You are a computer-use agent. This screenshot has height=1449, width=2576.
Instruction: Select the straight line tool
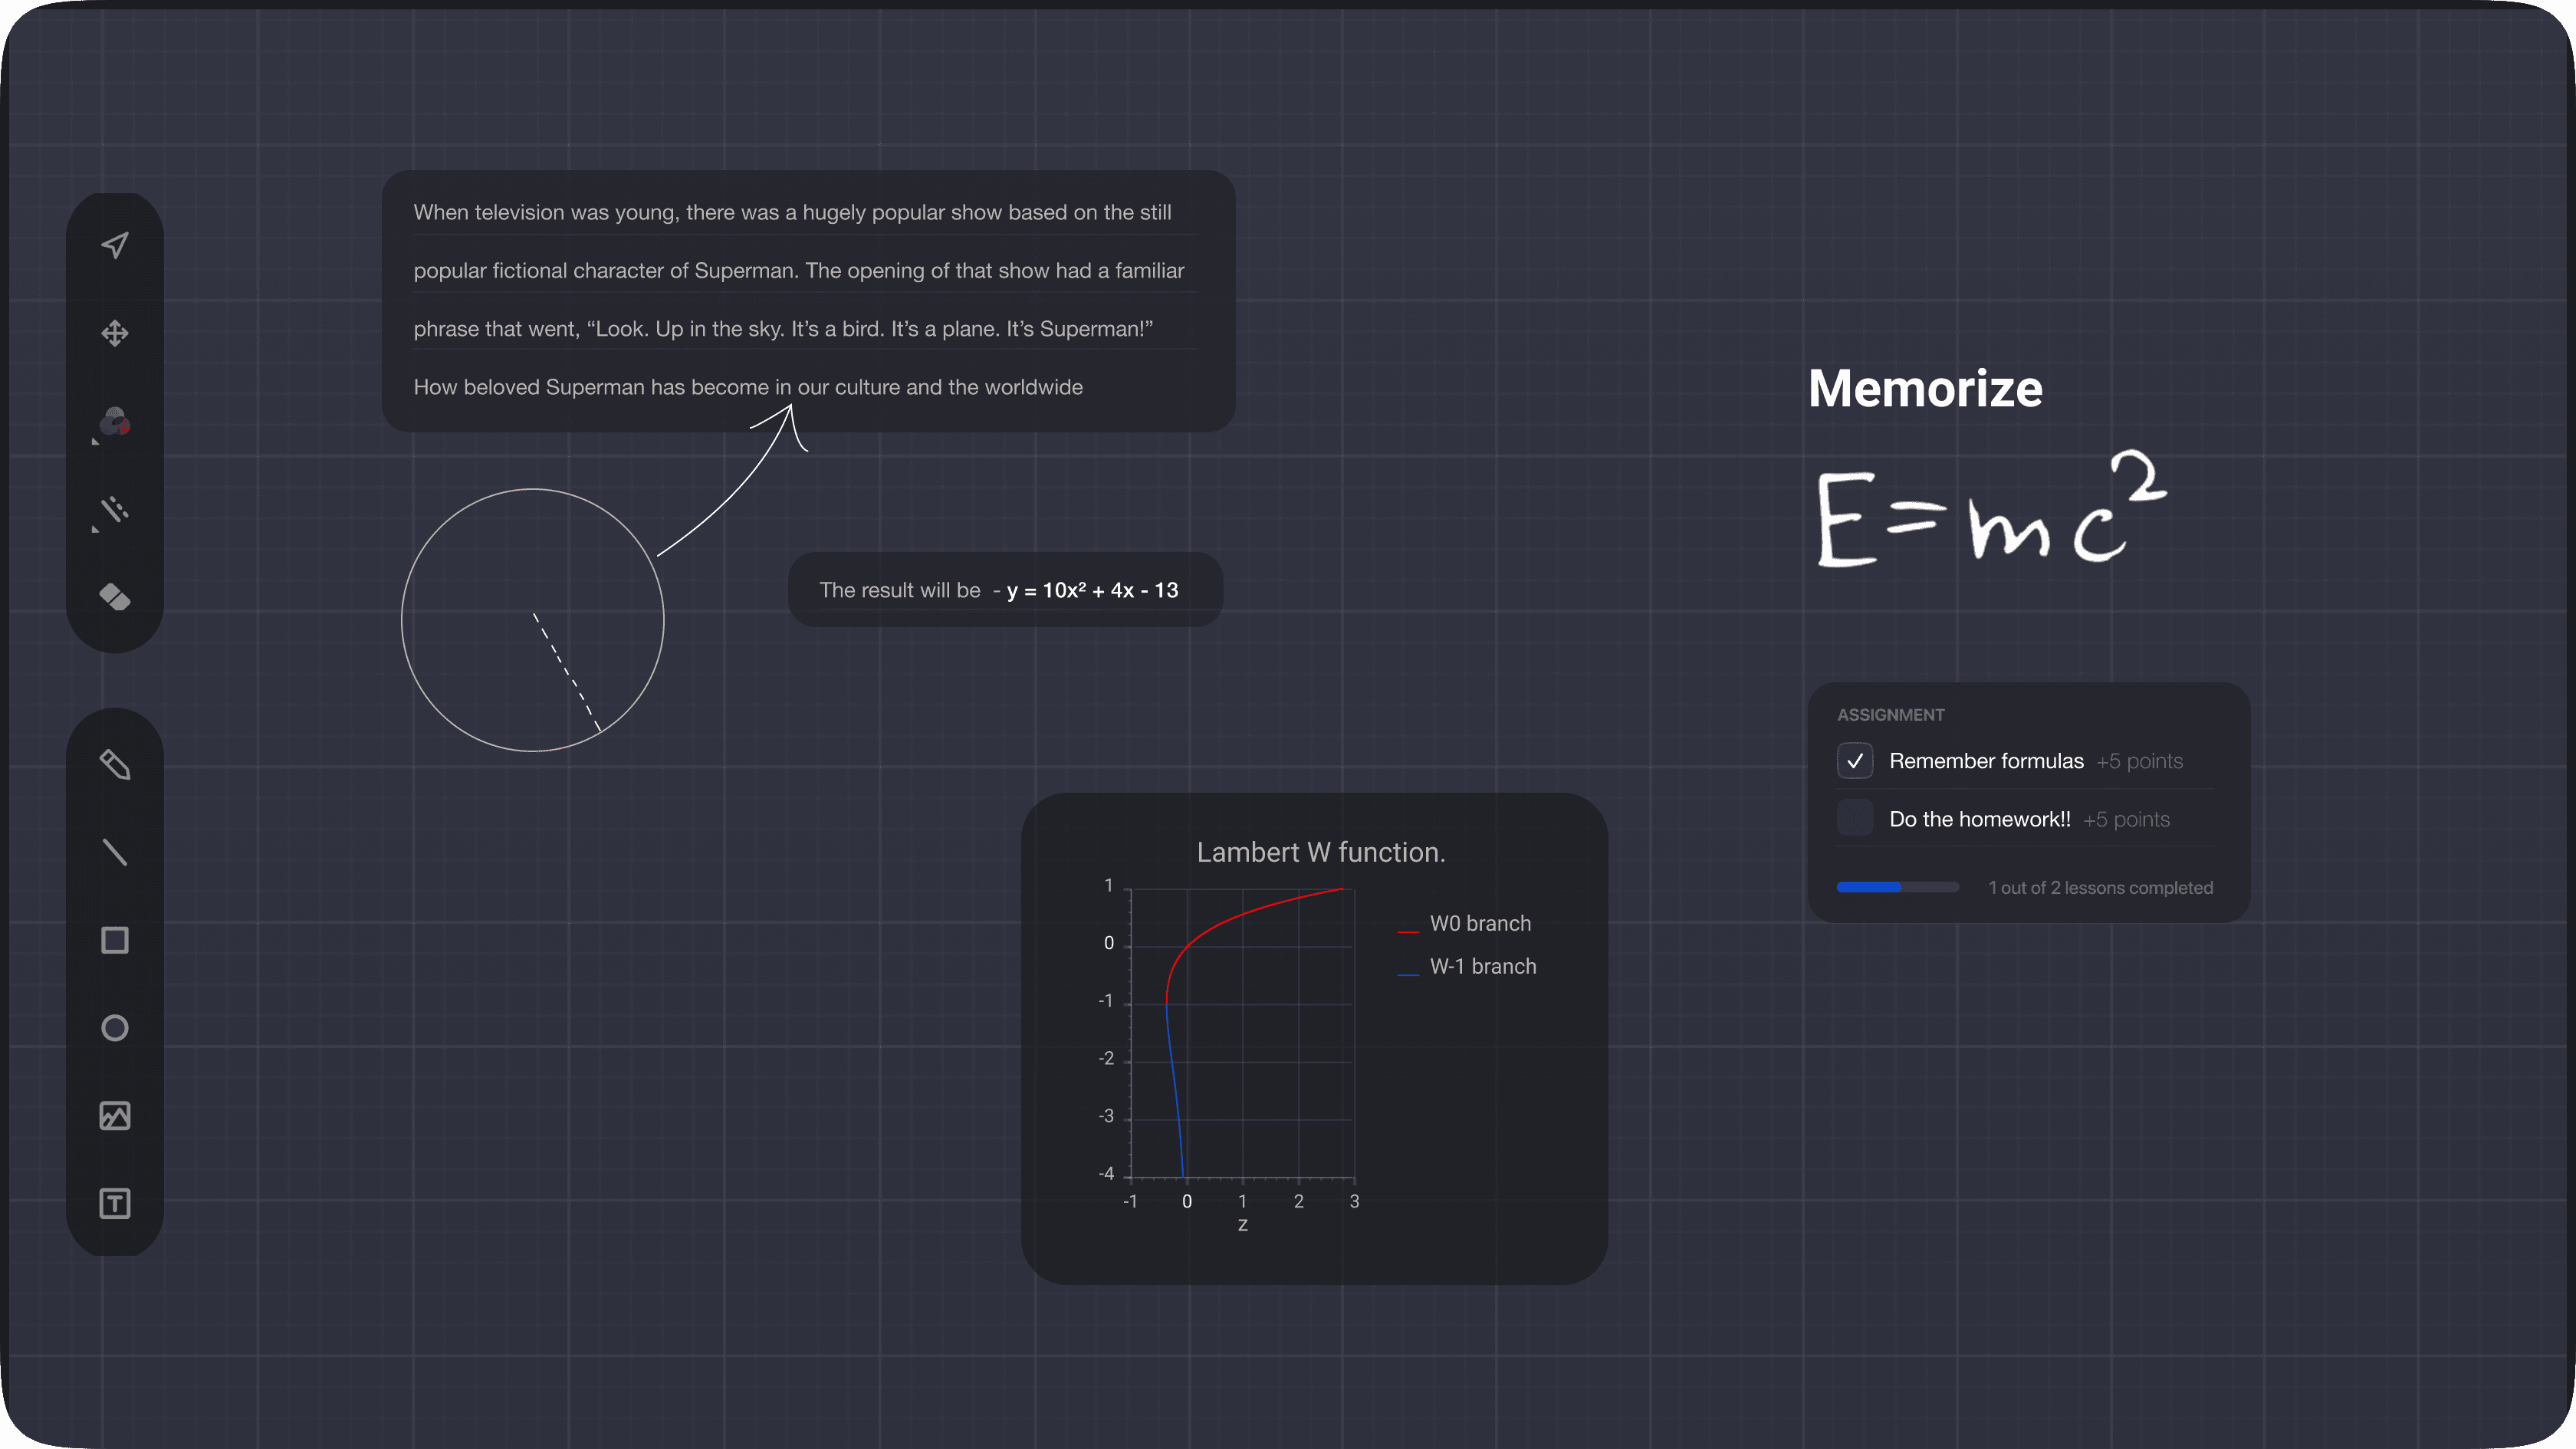pyautogui.click(x=115, y=852)
